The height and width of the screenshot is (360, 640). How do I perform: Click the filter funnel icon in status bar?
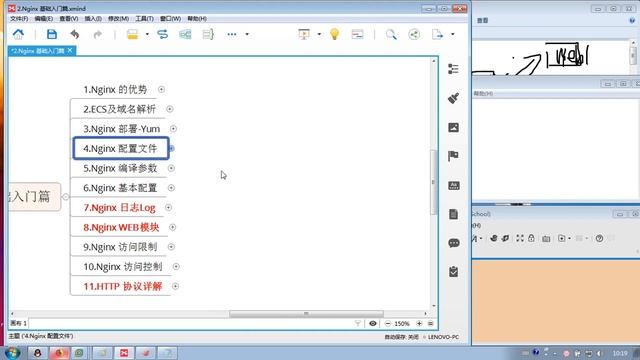click(358, 323)
